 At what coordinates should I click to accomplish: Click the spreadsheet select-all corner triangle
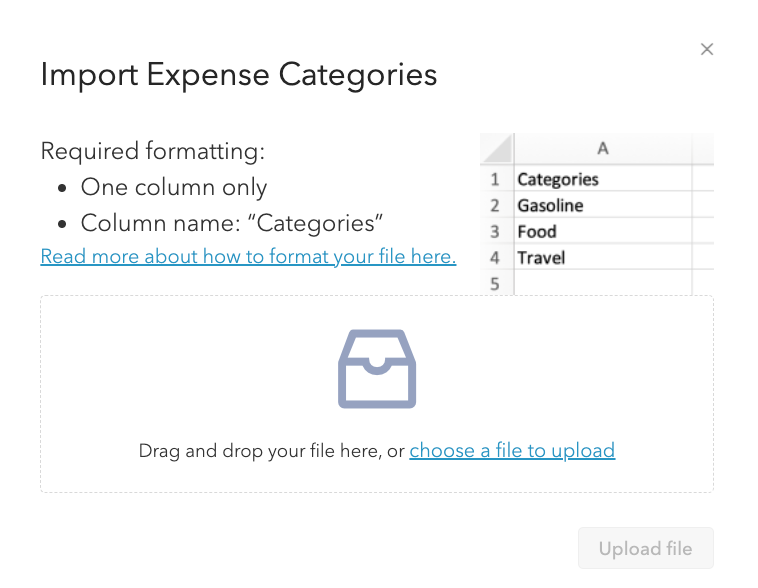(x=496, y=148)
